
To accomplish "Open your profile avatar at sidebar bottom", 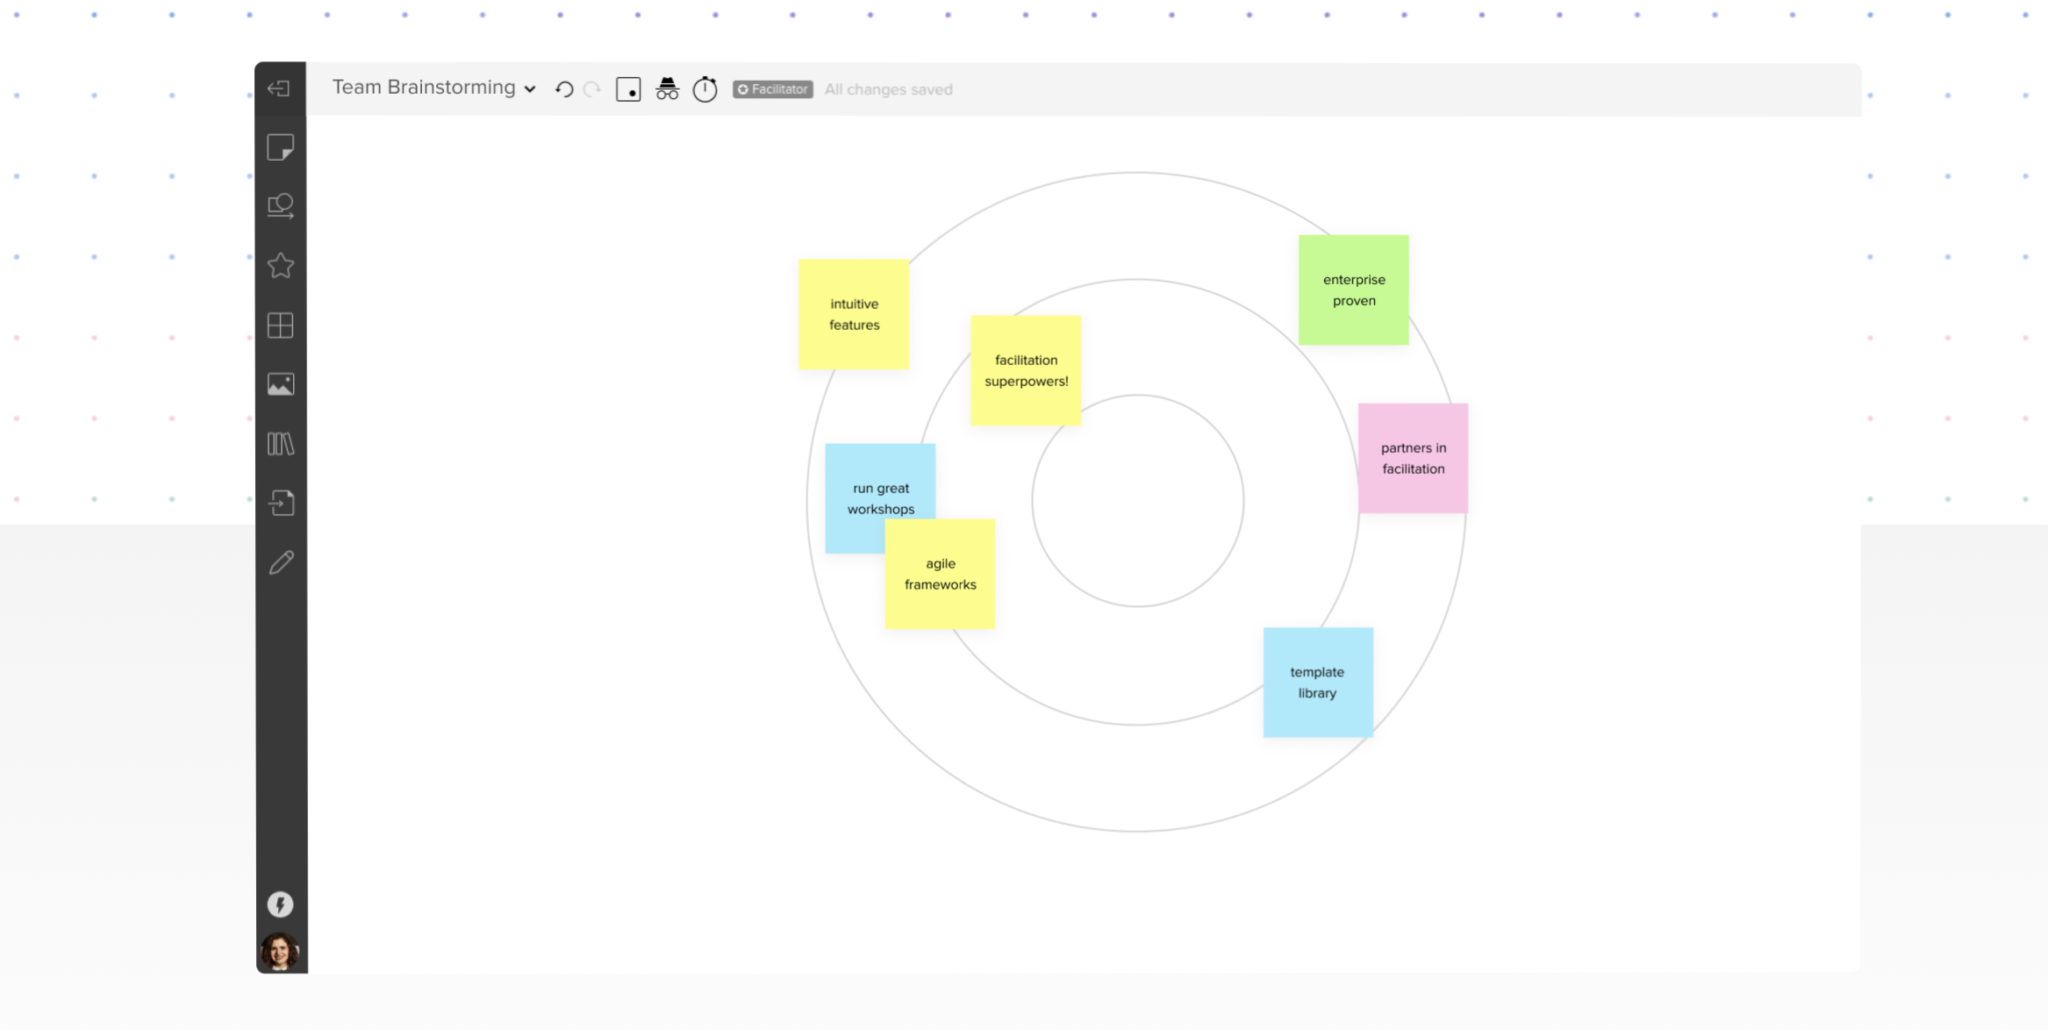I will [280, 950].
